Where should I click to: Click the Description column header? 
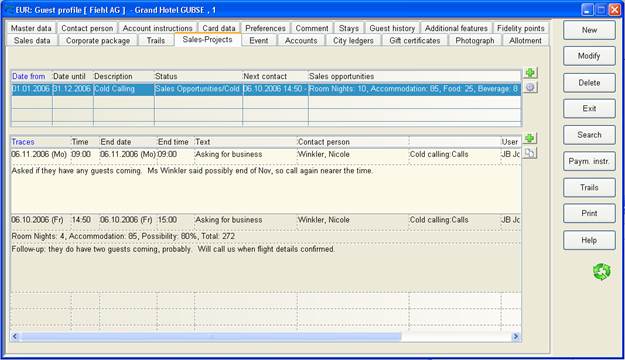(x=124, y=76)
